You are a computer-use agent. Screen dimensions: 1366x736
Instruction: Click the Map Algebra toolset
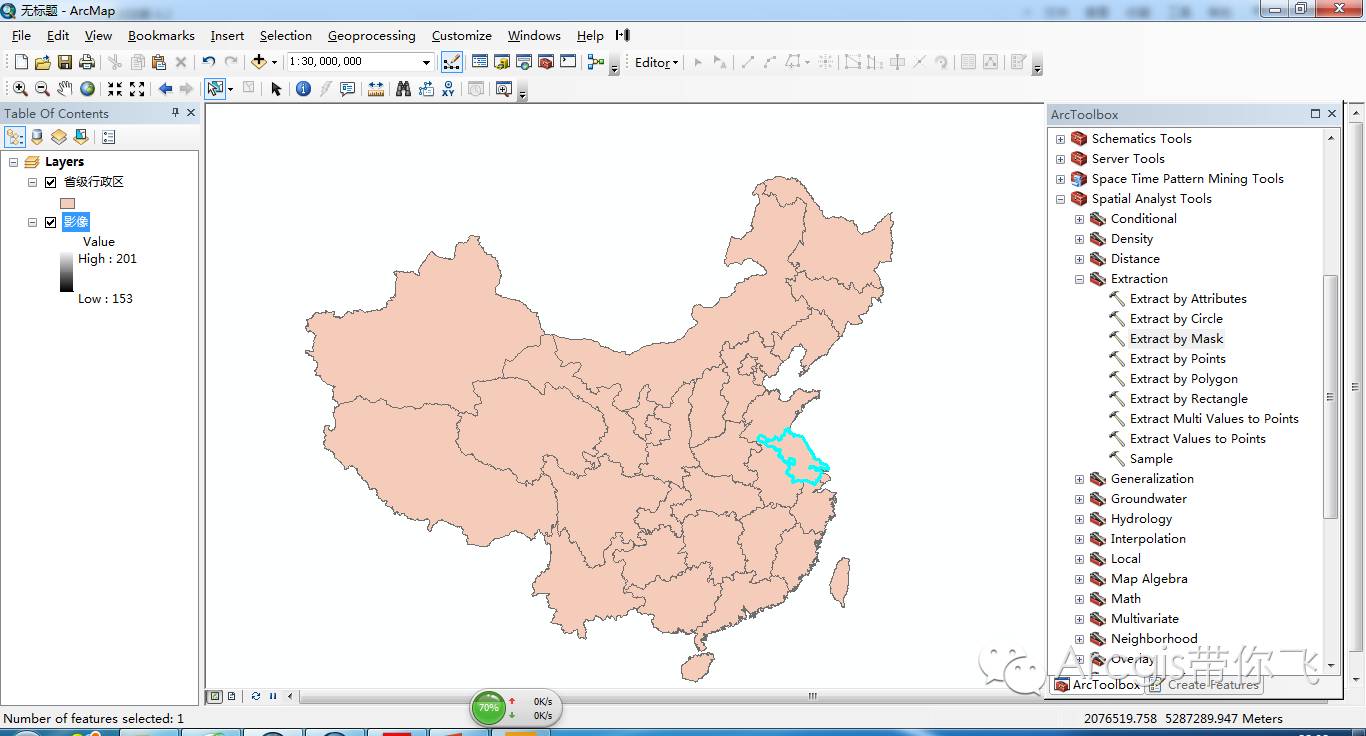click(1149, 579)
